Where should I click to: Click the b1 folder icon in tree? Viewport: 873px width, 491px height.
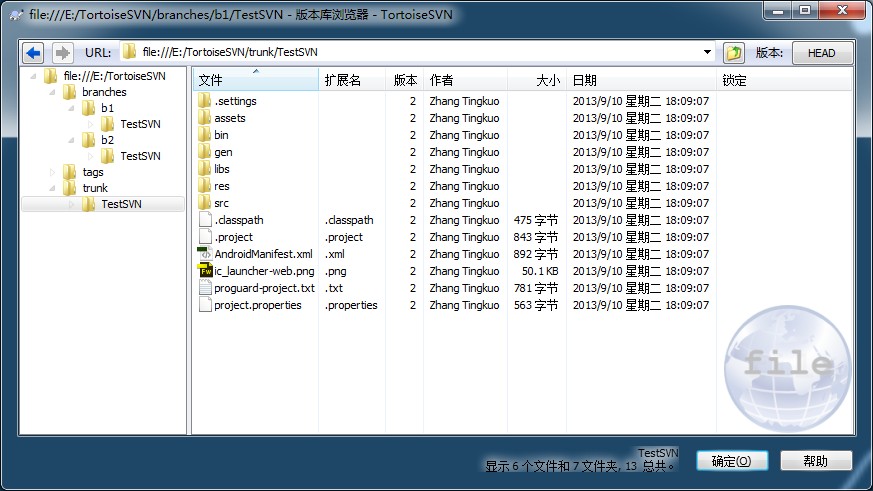pyautogui.click(x=89, y=108)
